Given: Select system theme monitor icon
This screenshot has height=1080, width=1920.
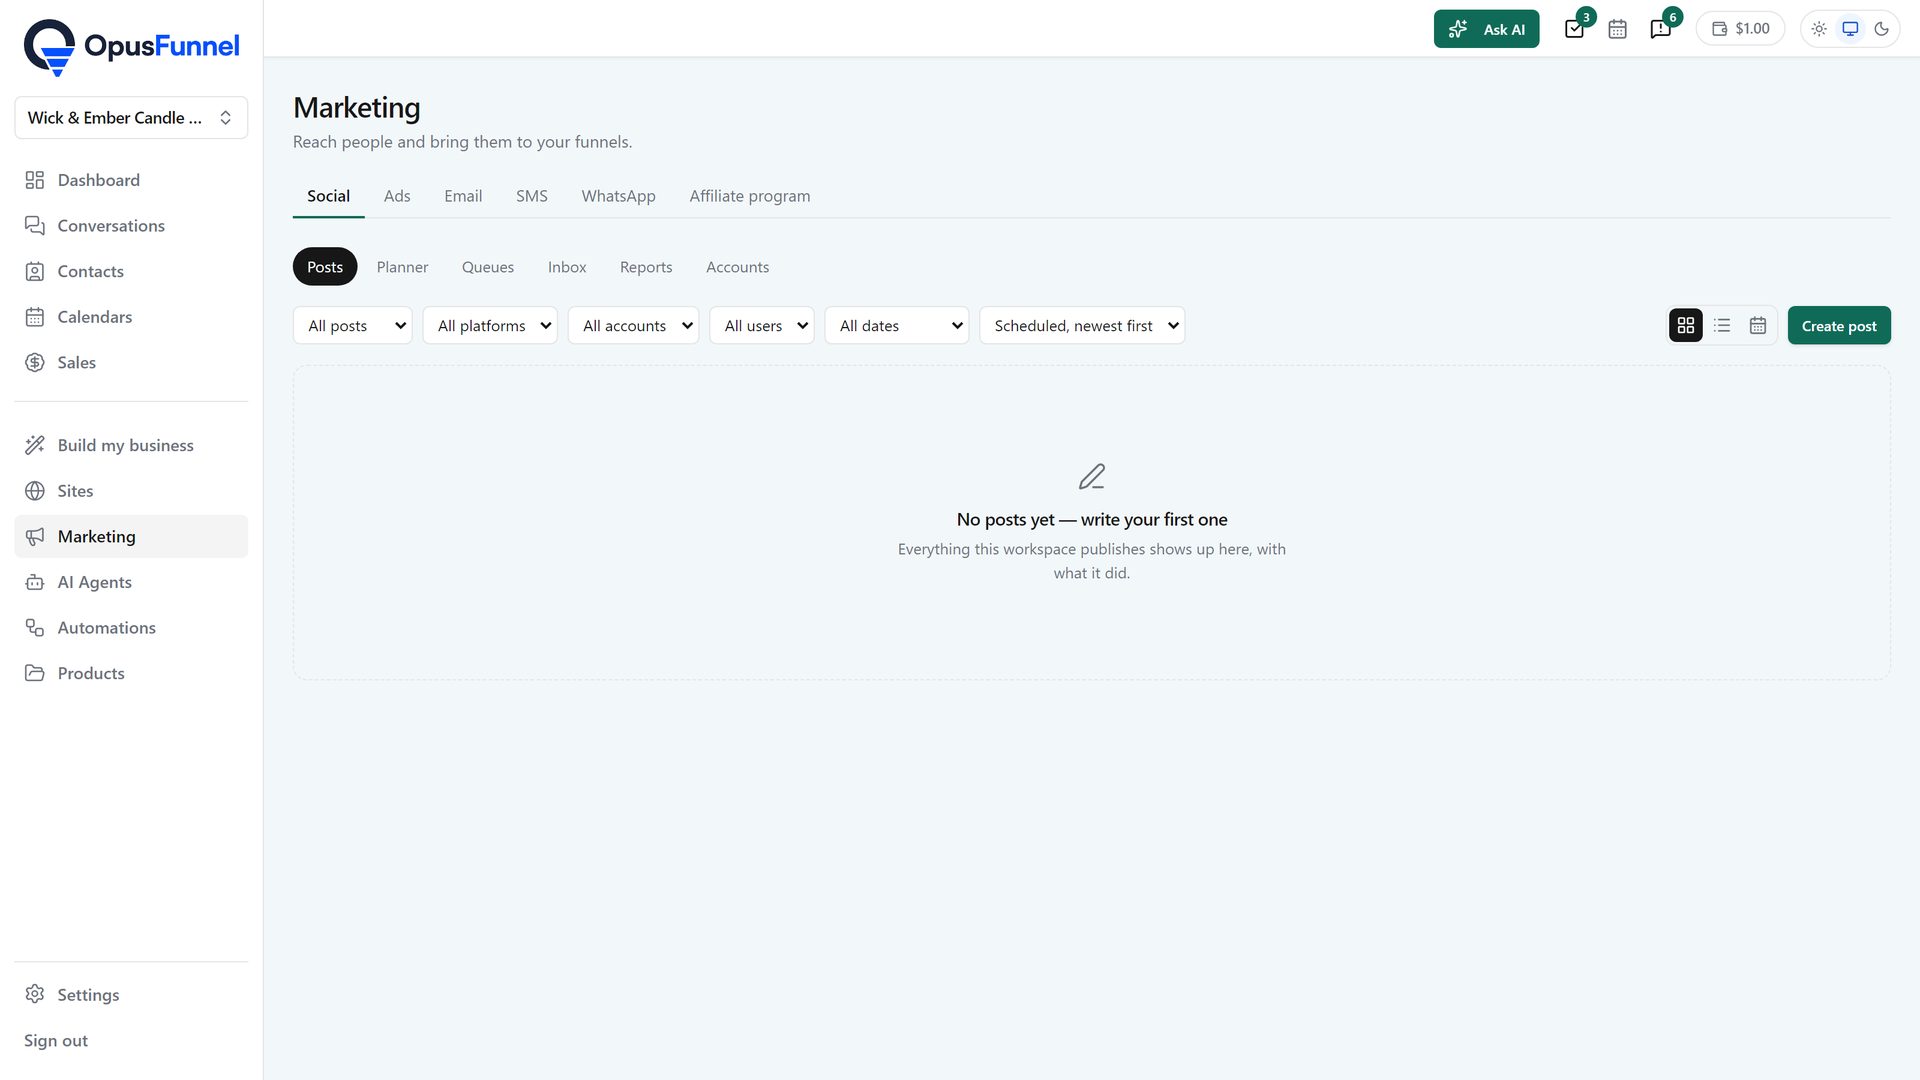Looking at the screenshot, I should (x=1850, y=29).
